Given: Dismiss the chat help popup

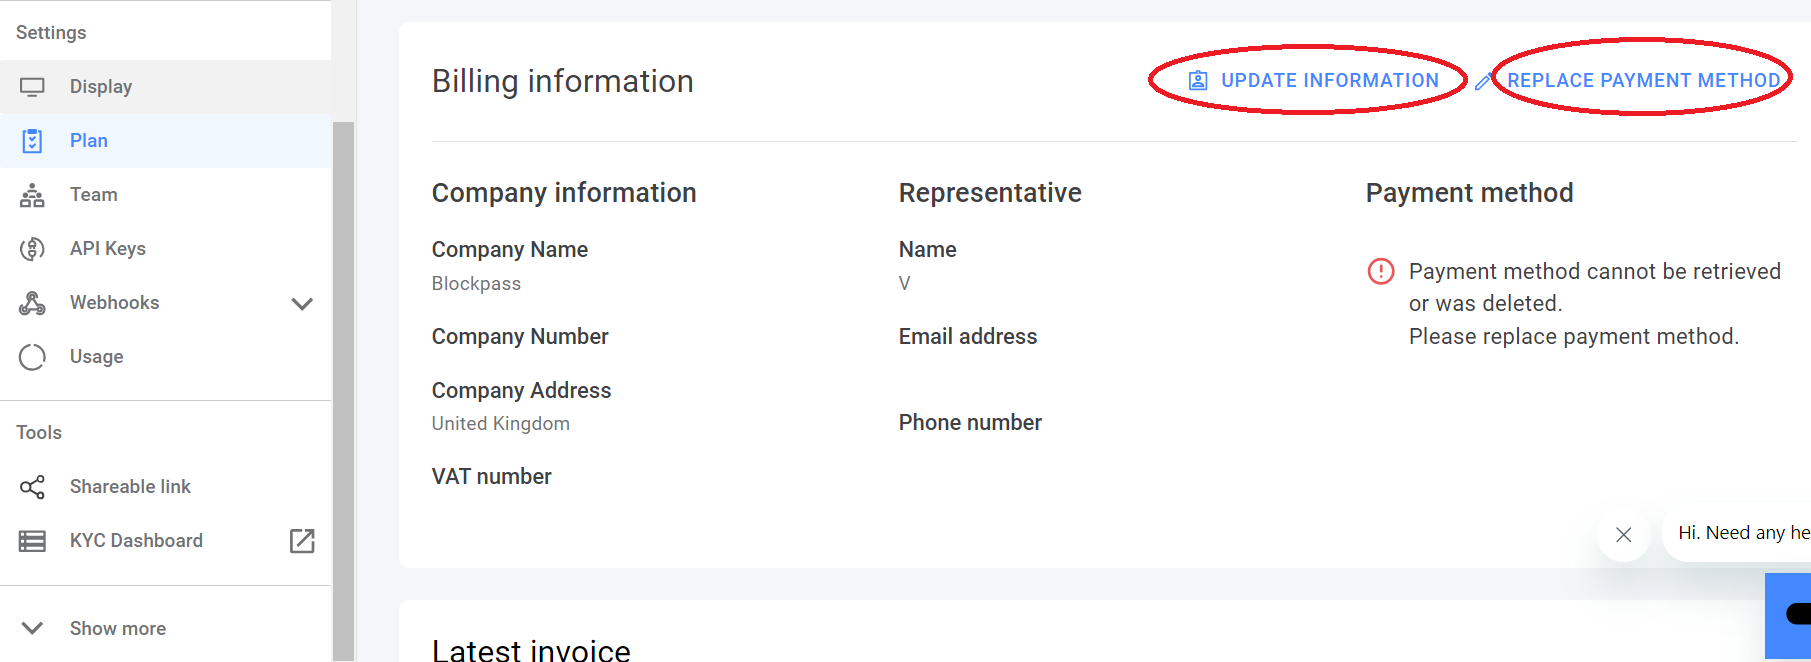Looking at the screenshot, I should point(1624,535).
